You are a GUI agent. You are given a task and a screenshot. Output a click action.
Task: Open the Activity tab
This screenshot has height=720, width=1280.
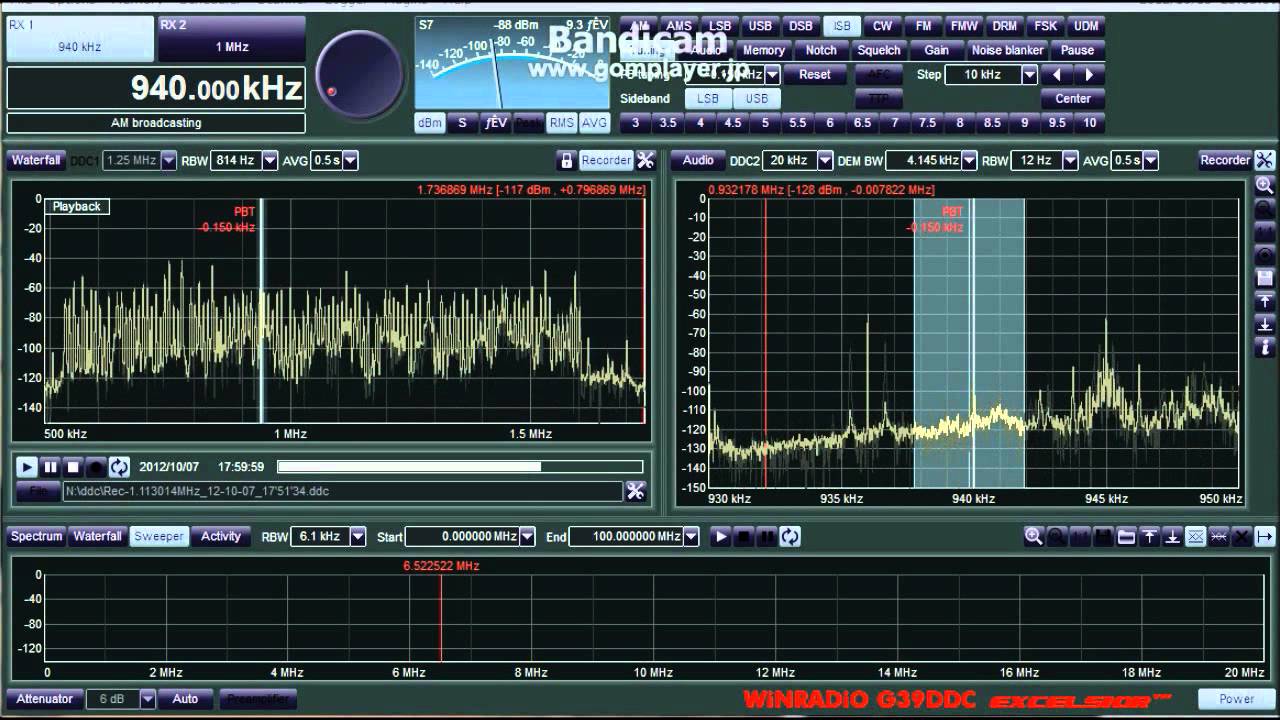(221, 537)
